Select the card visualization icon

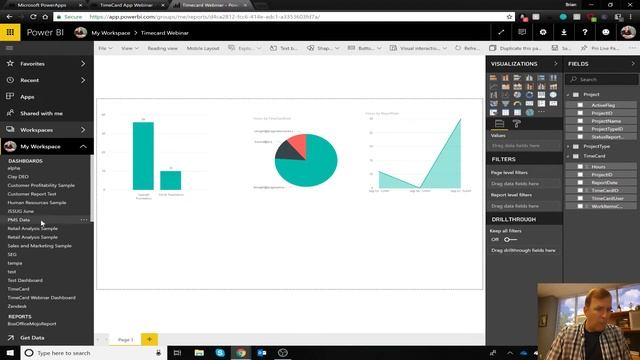pyautogui.click(x=529, y=104)
